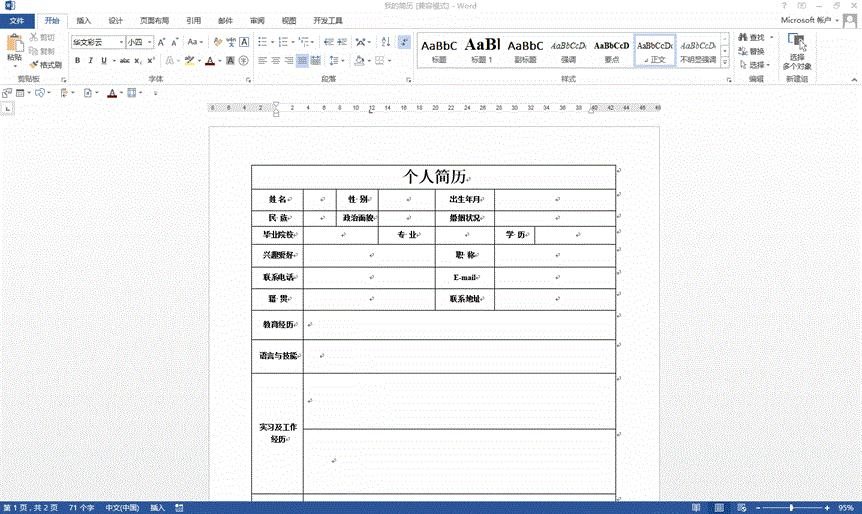
Task: Toggle Bold formatting
Action: [77, 61]
